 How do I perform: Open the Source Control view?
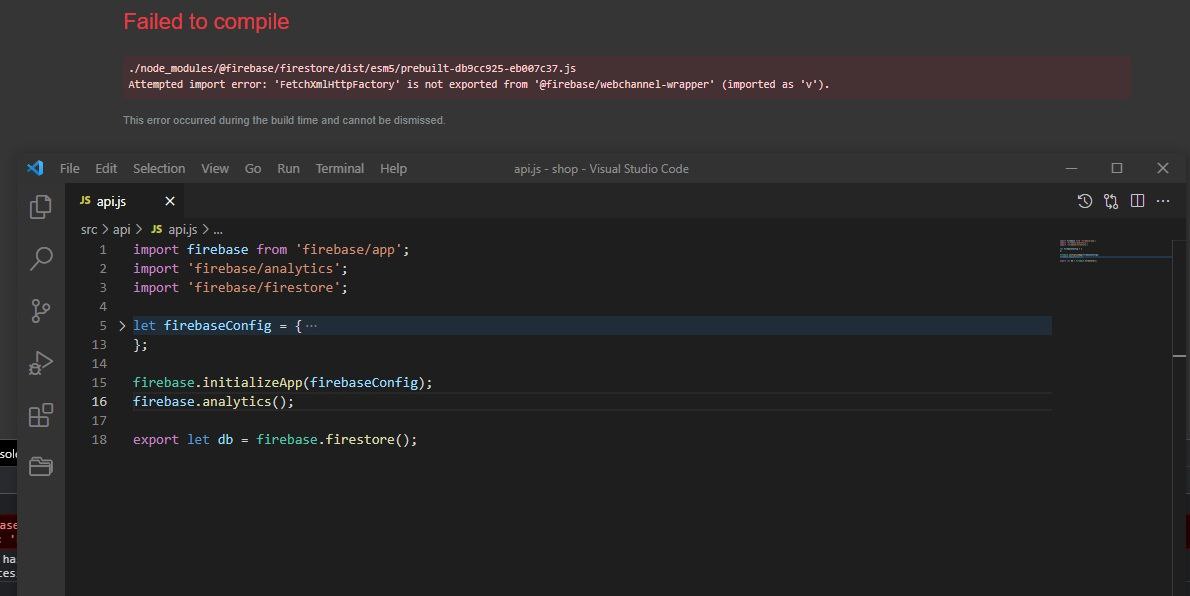41,310
